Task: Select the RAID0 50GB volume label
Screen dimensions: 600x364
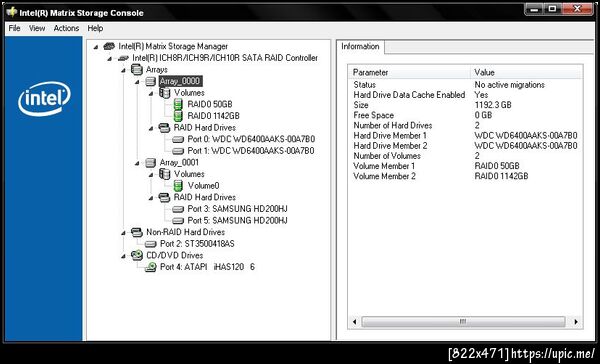Action: (x=210, y=104)
